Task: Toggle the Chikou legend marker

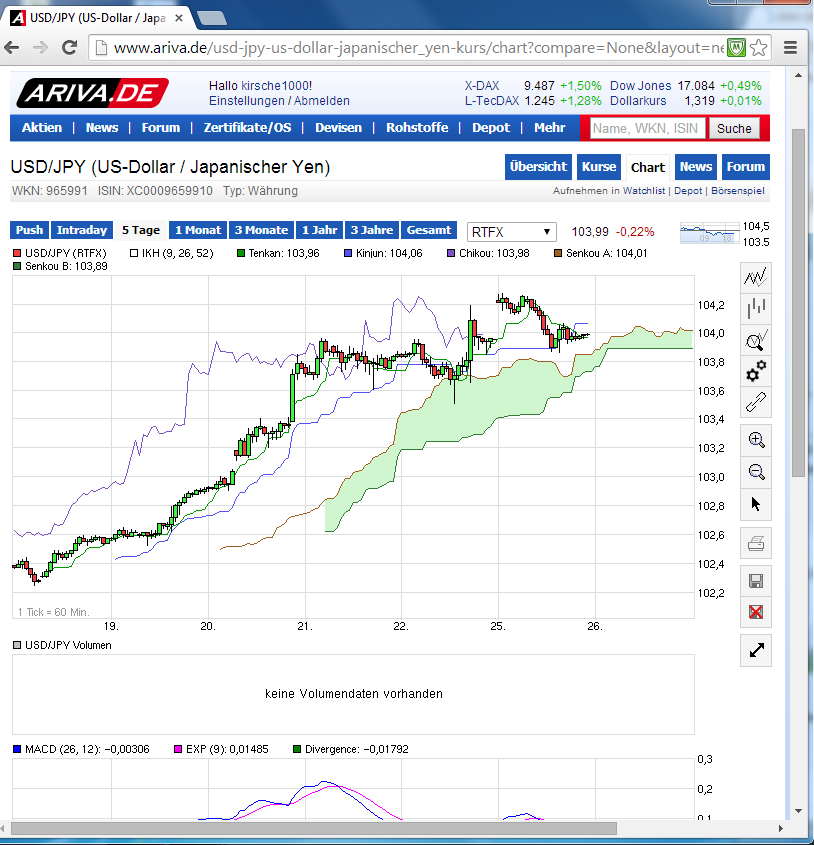Action: pos(451,253)
